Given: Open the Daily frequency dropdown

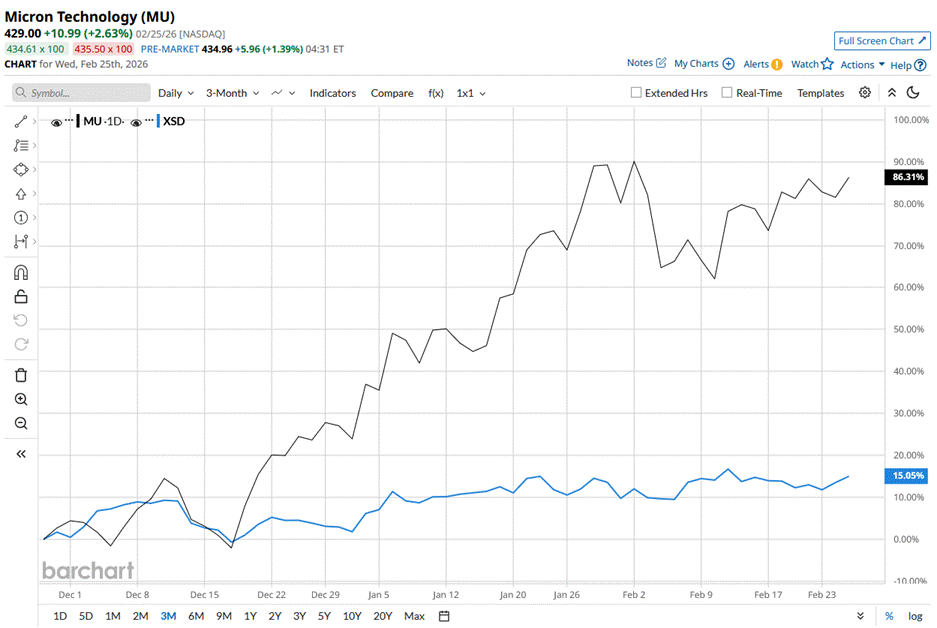Looking at the screenshot, I should point(176,93).
